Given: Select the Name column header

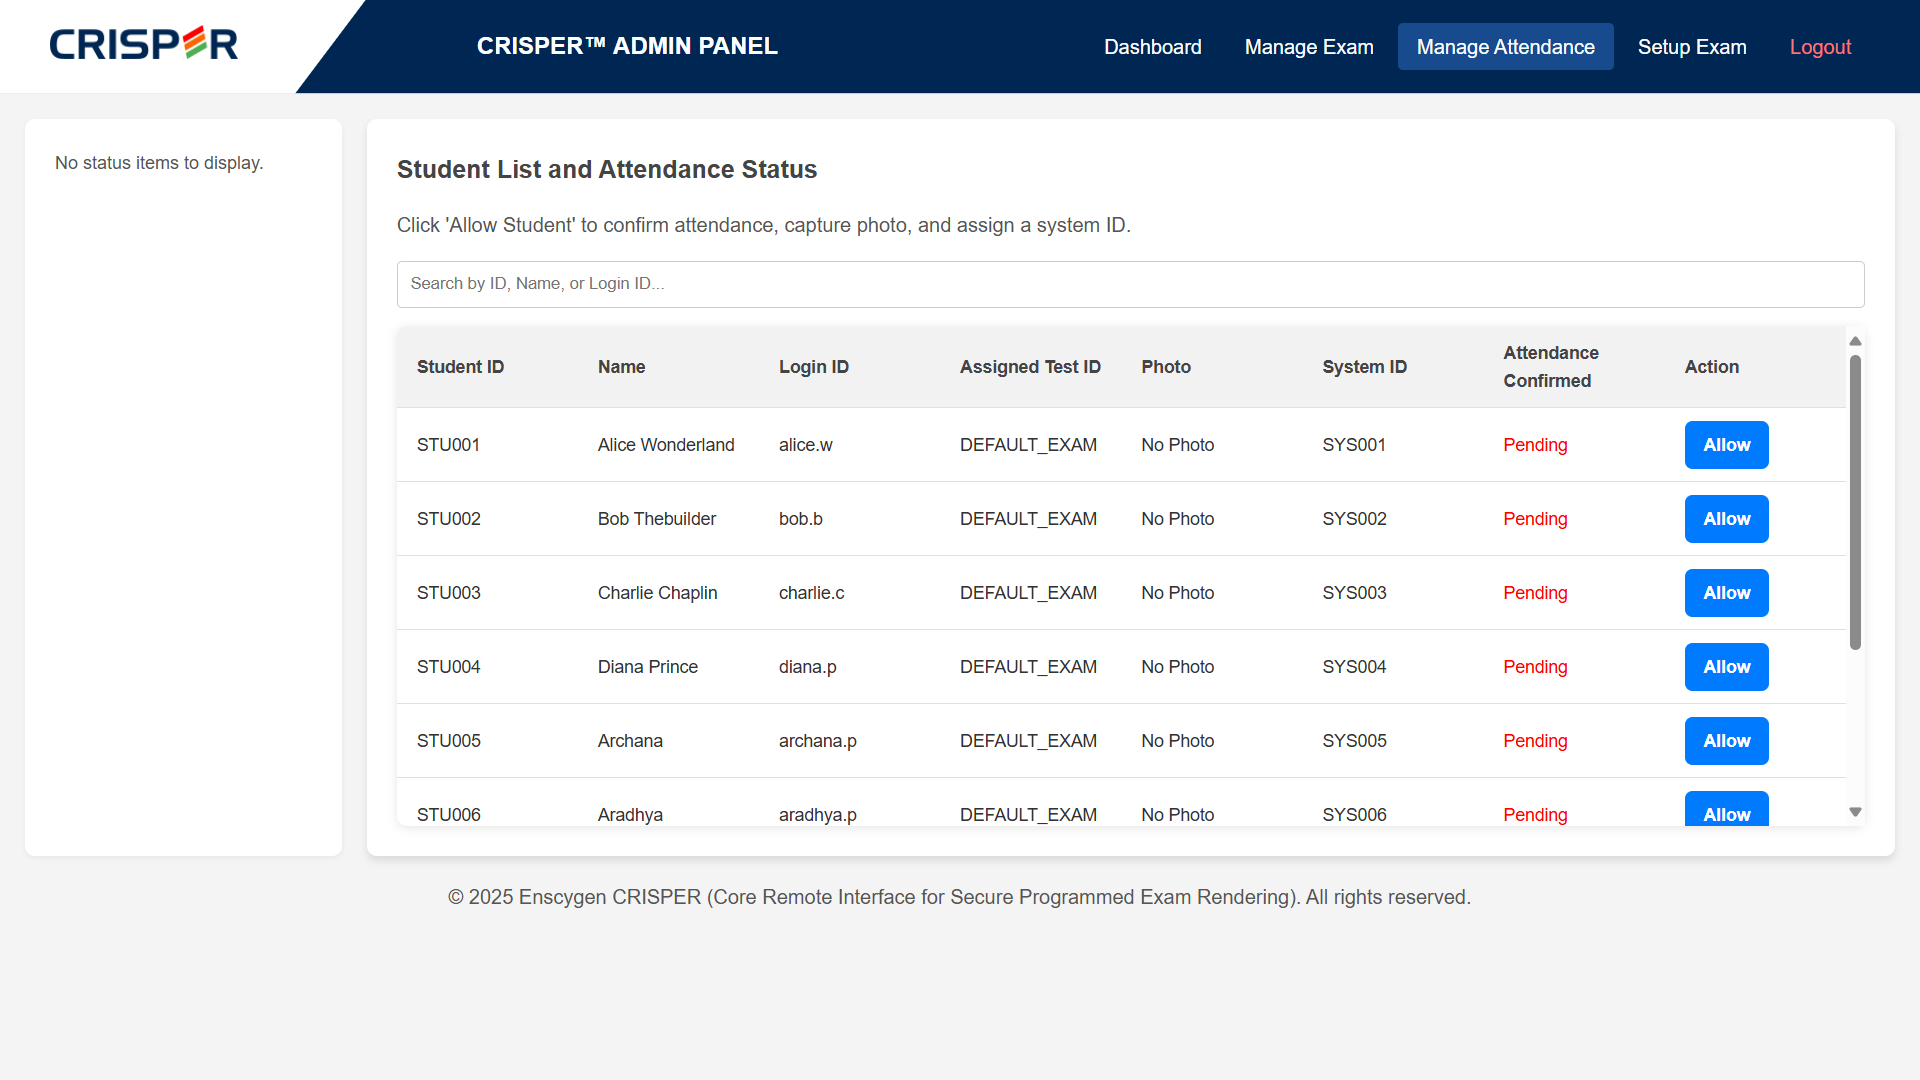Looking at the screenshot, I should coord(621,367).
